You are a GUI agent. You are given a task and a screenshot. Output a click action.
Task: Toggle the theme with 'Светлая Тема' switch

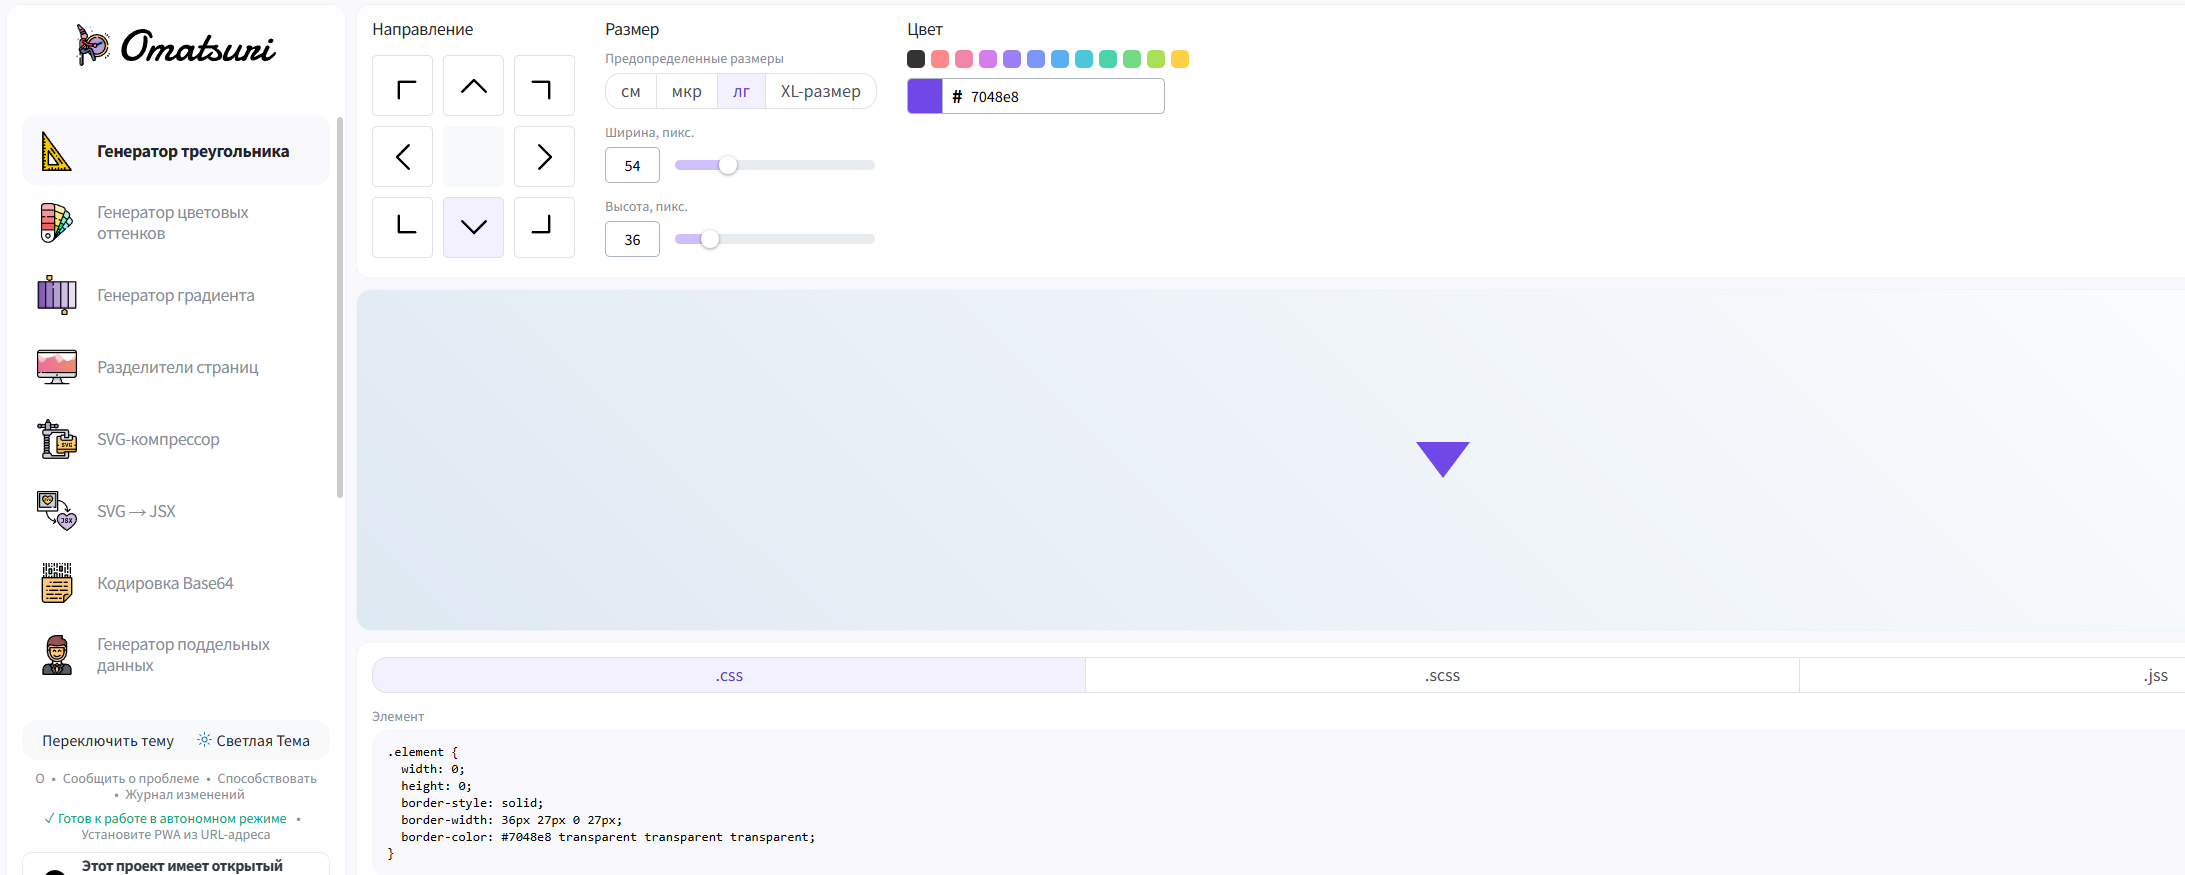253,741
